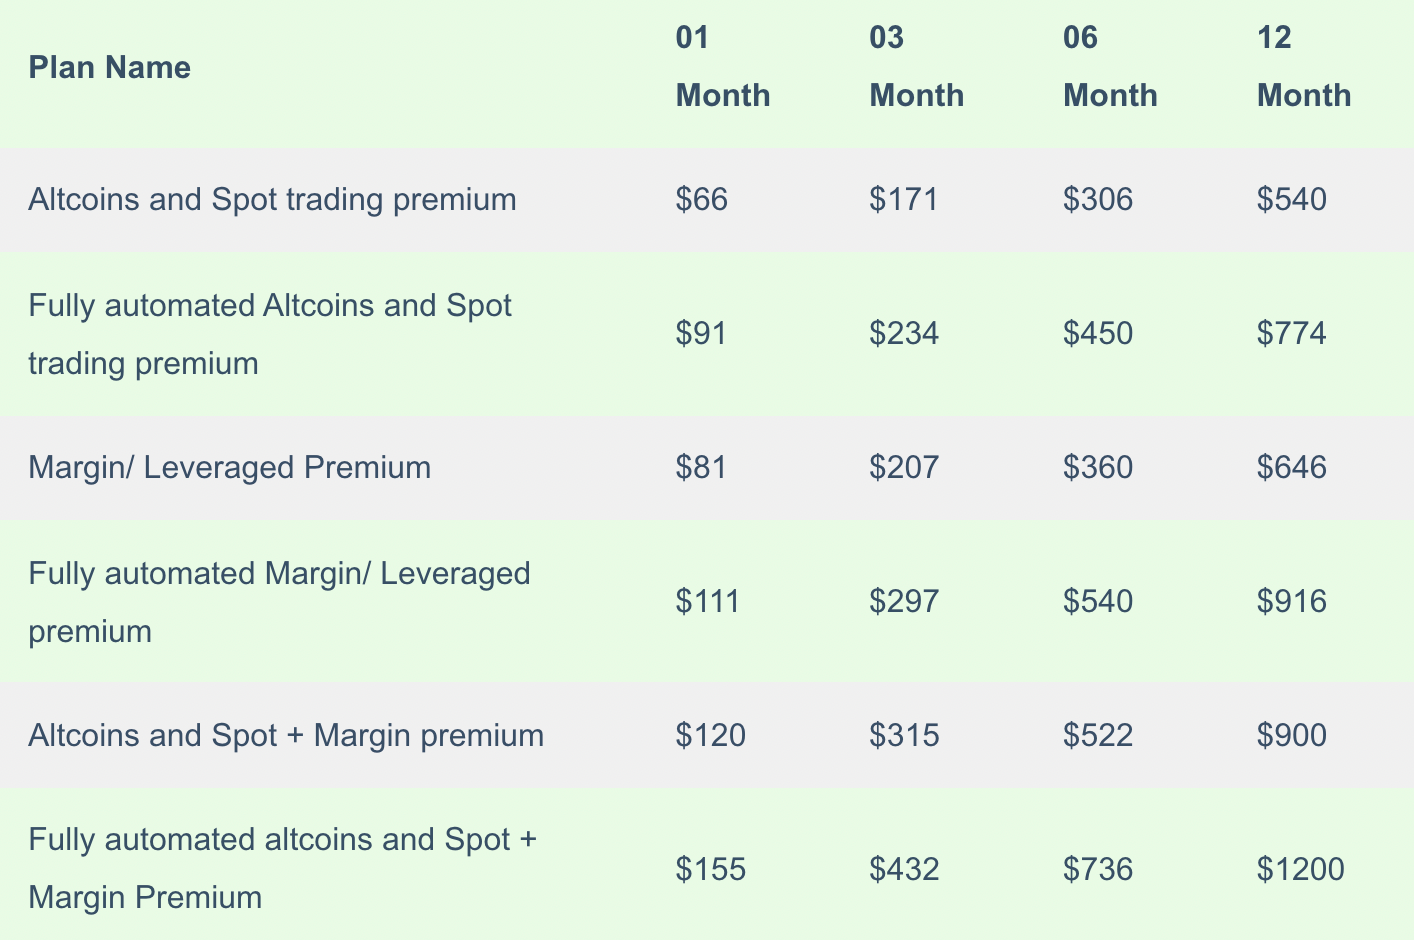Select the Margin/ Leveraged Premium plan name
1414x940 pixels.
click(230, 468)
